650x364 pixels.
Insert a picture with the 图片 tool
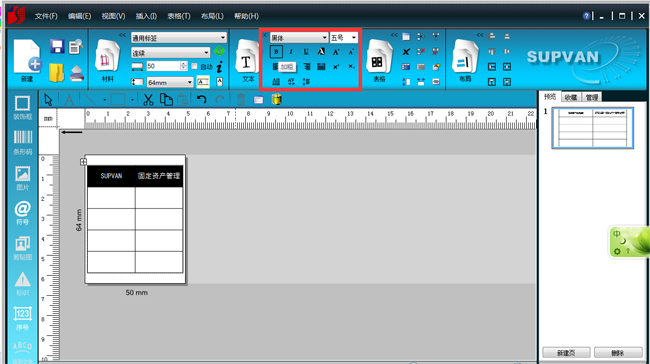tap(23, 178)
